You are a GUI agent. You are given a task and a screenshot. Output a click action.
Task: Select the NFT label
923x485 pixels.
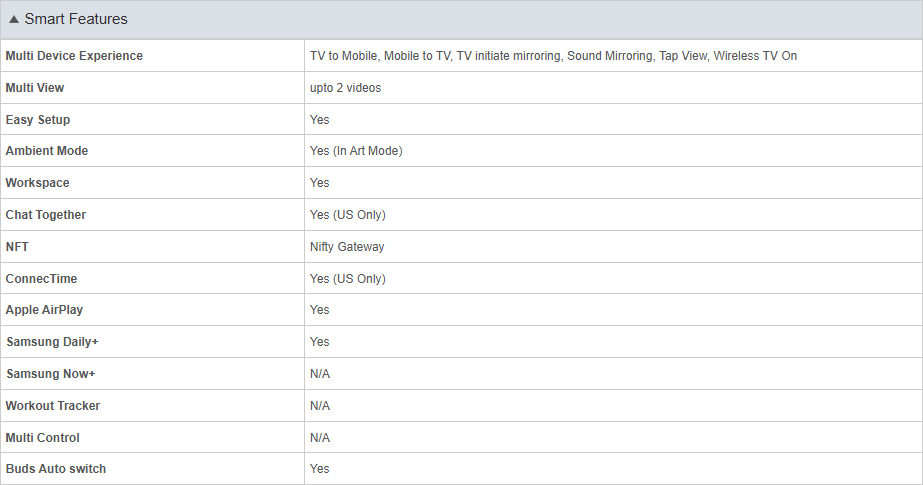pos(17,247)
